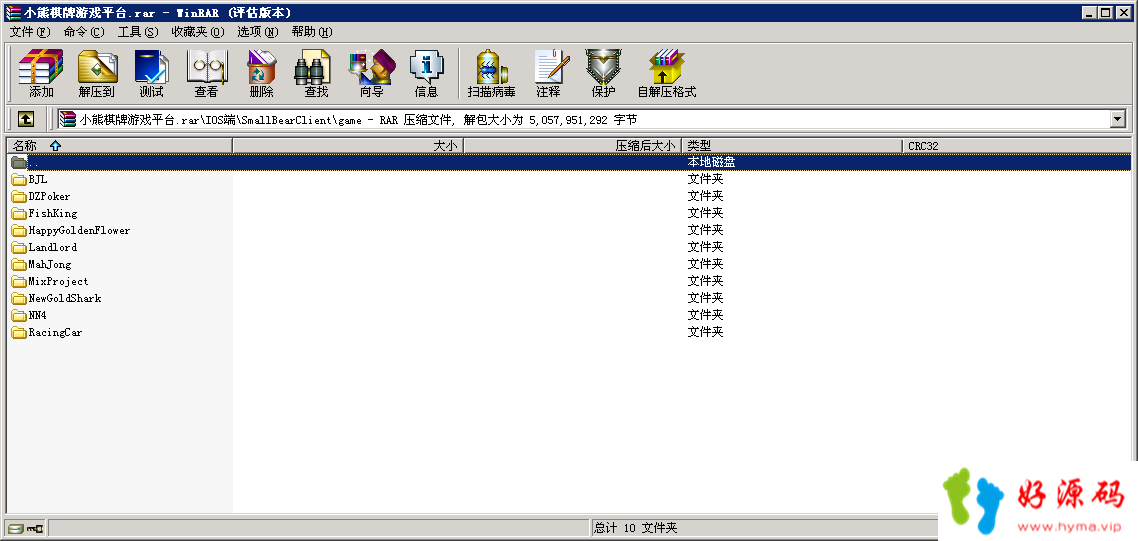Sort by CRC32 column header
Viewport: 1138px width, 541px height.
(x=1016, y=146)
